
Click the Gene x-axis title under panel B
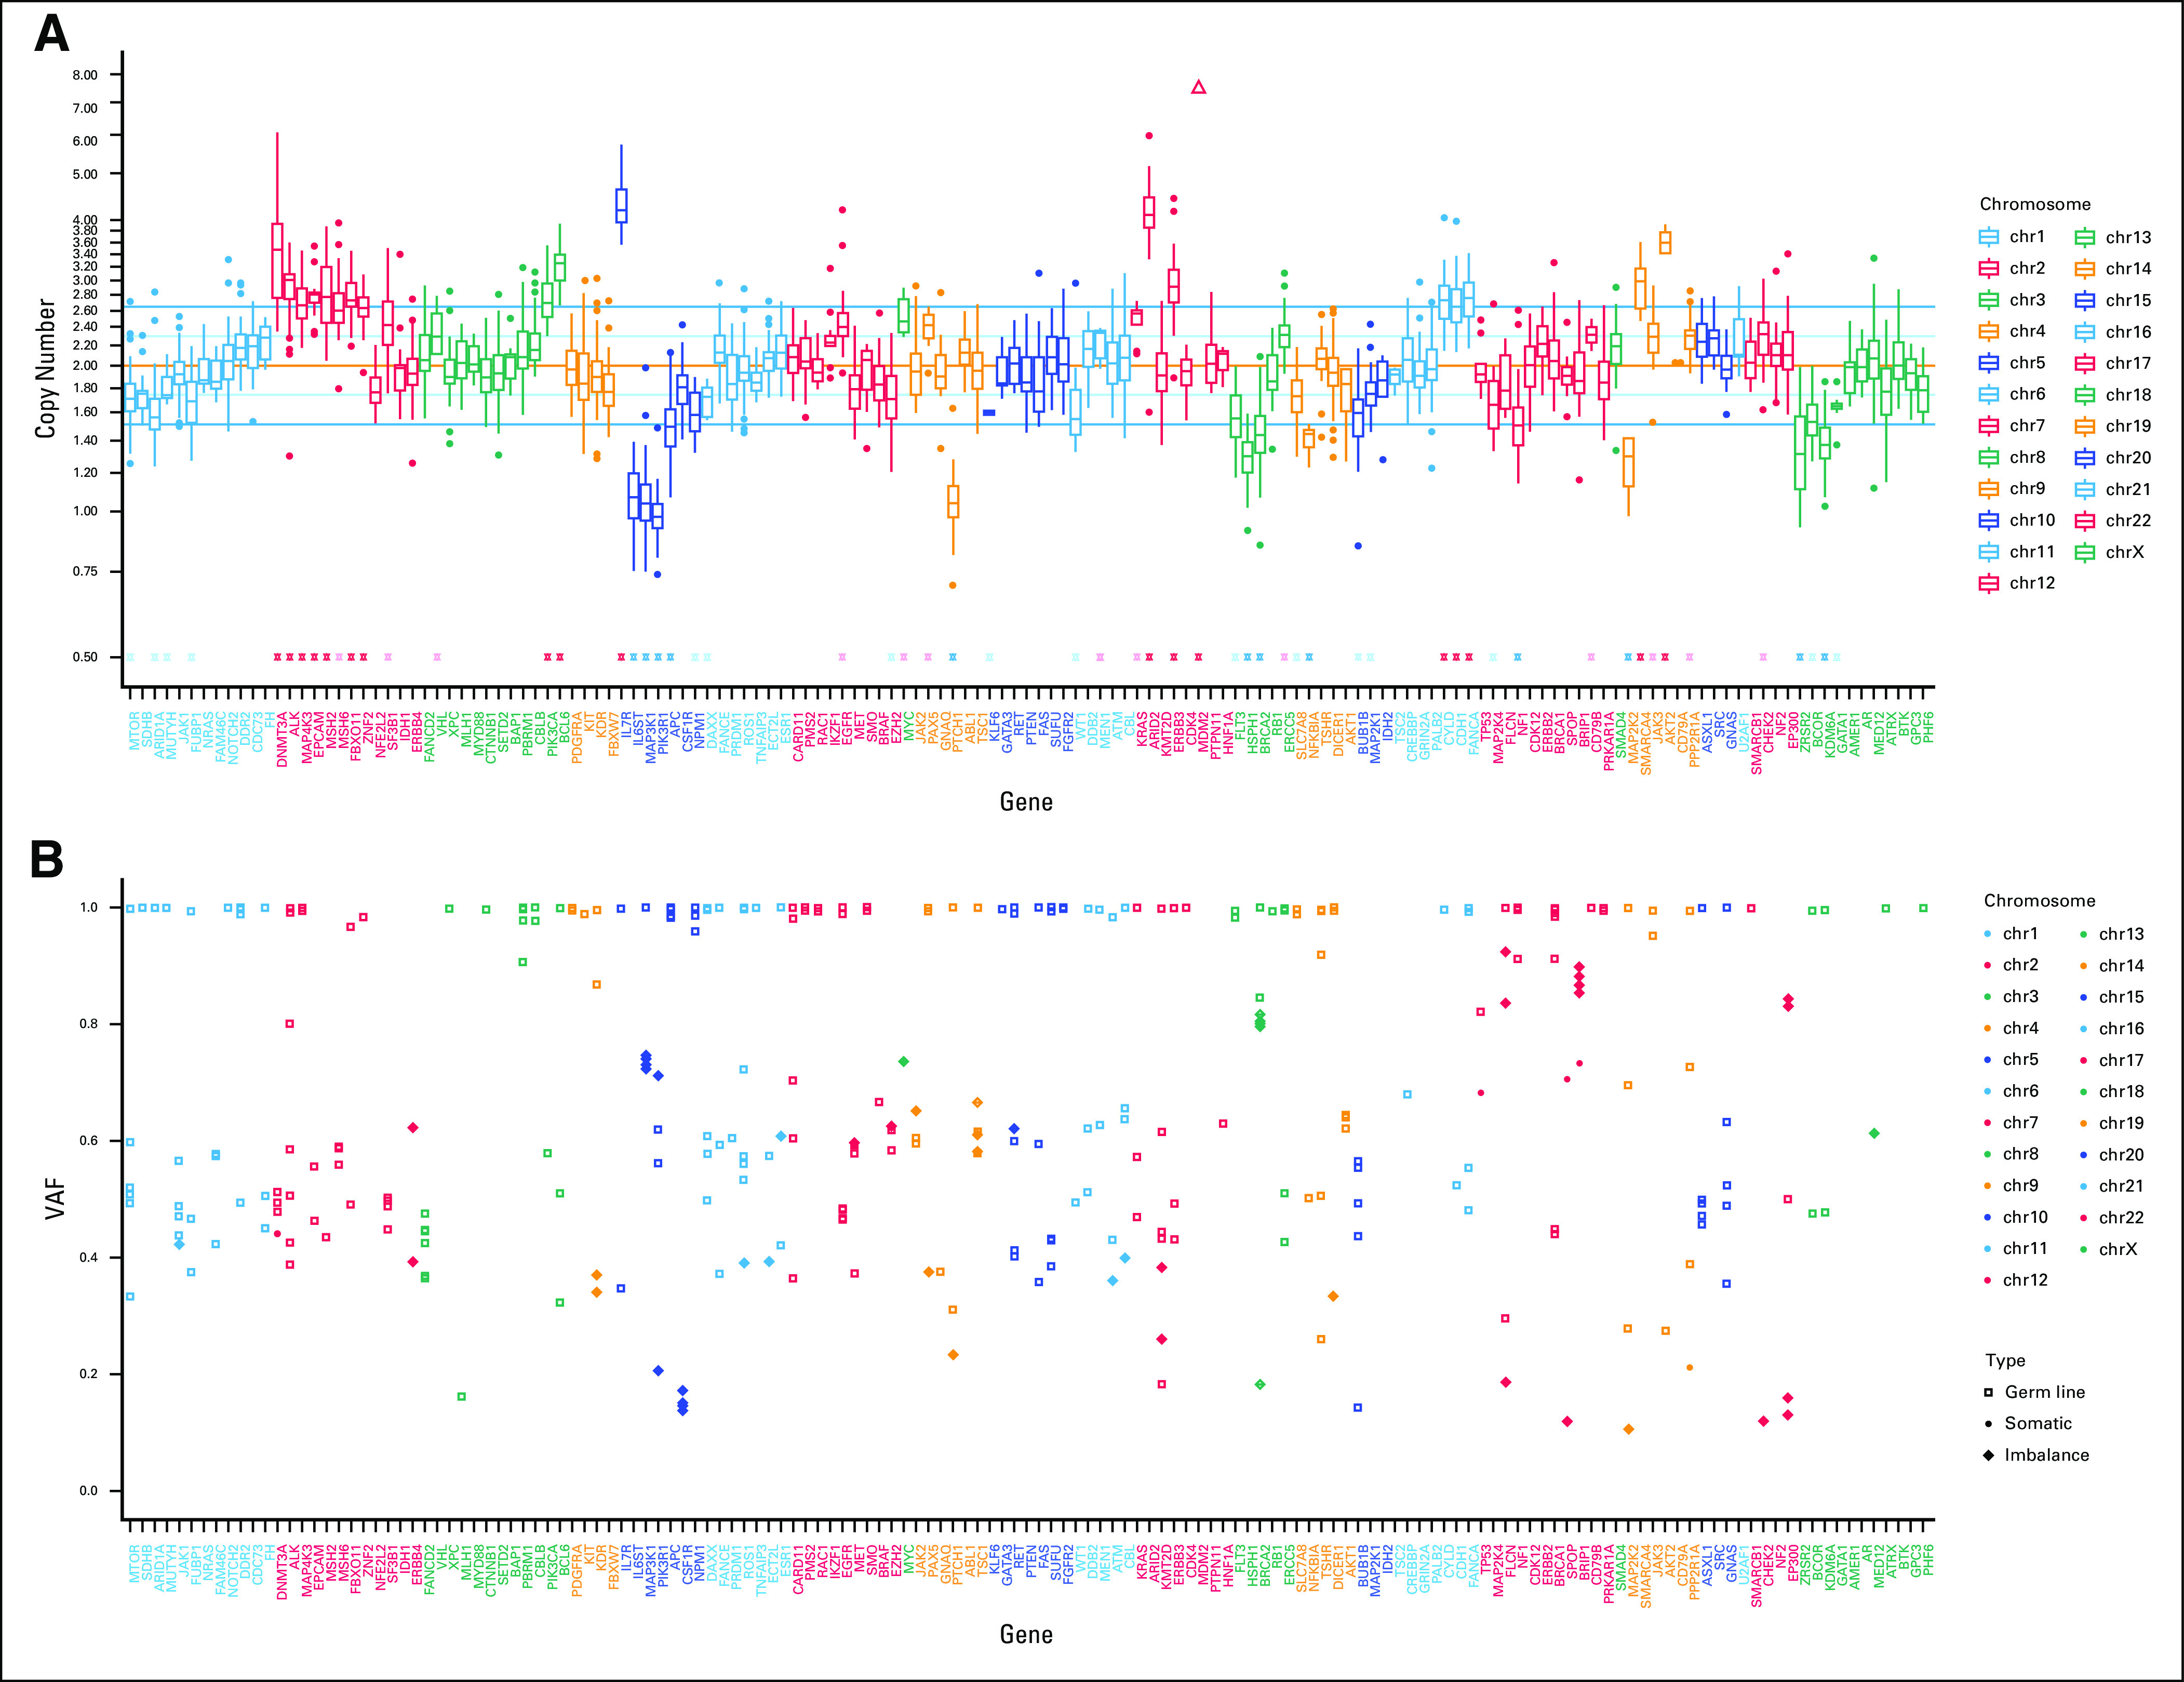[x=1026, y=1634]
